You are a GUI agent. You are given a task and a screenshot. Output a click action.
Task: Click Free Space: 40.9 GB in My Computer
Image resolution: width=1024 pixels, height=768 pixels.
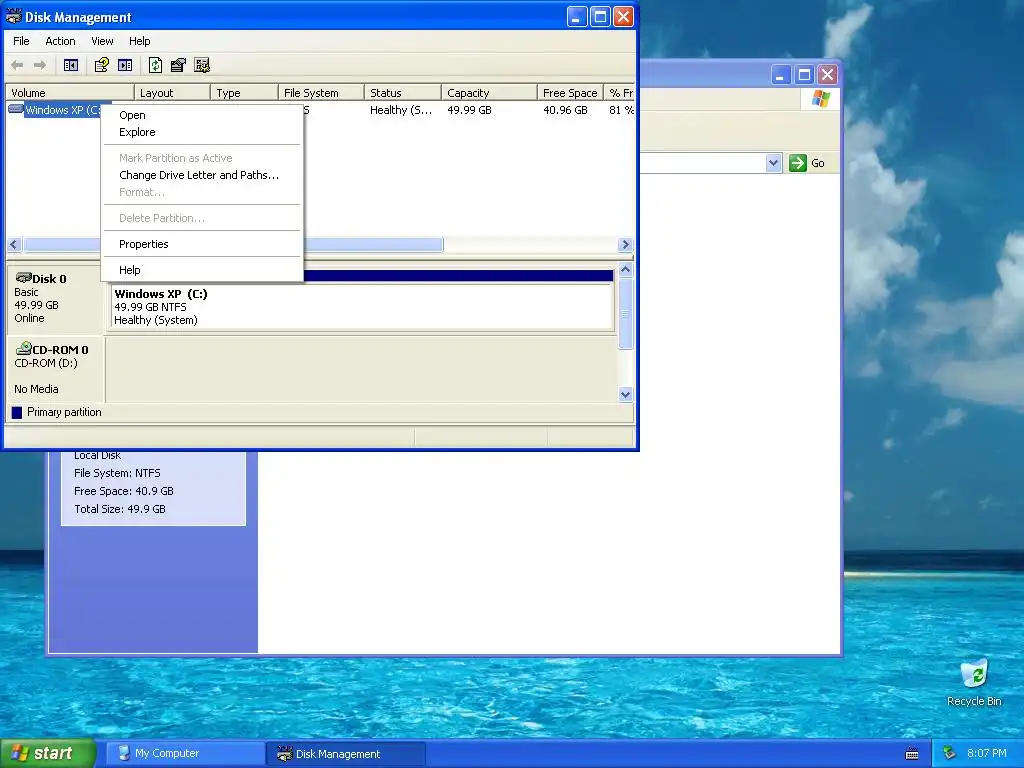(123, 490)
